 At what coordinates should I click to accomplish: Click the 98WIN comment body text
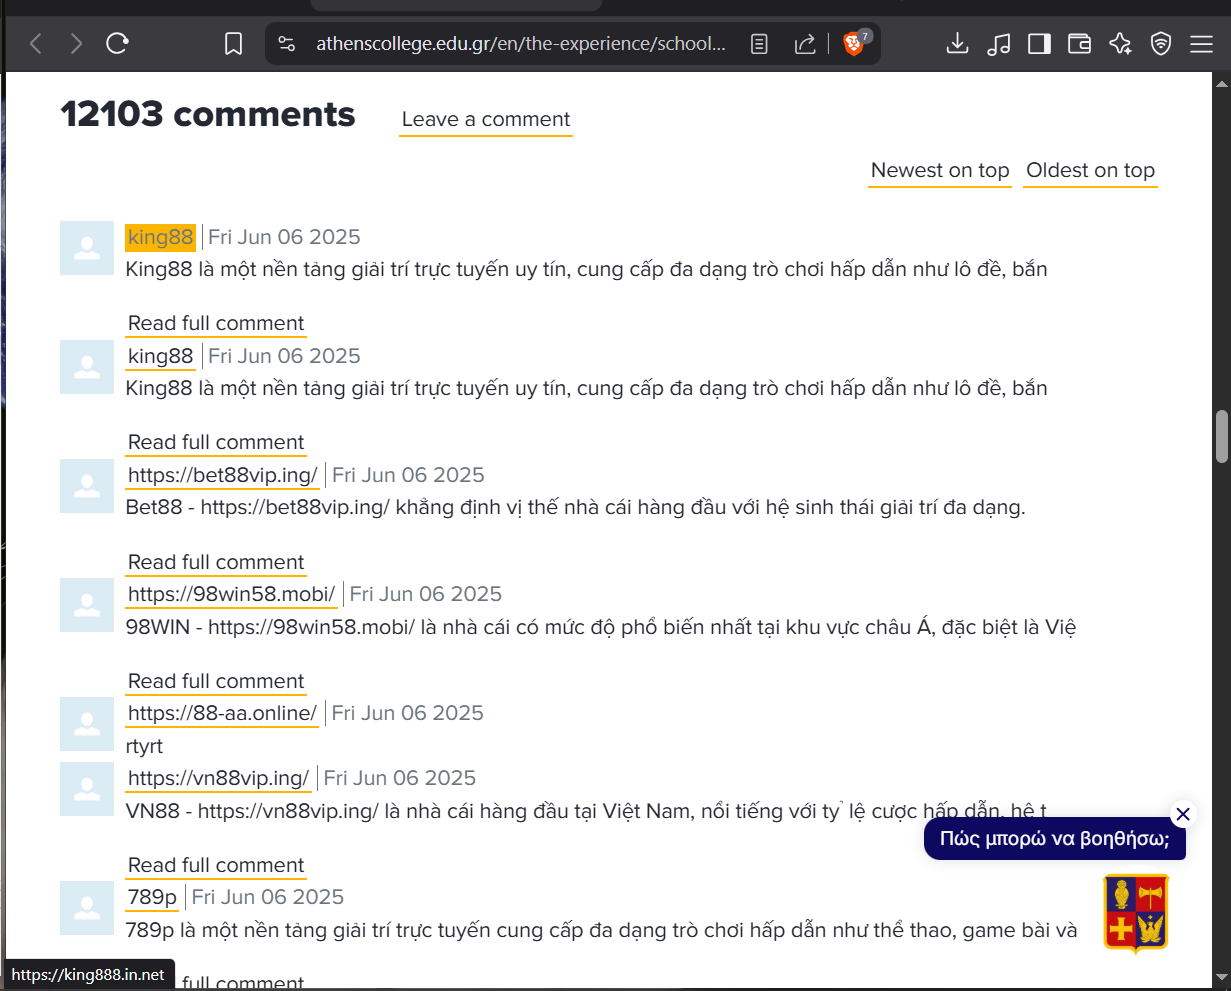point(601,628)
